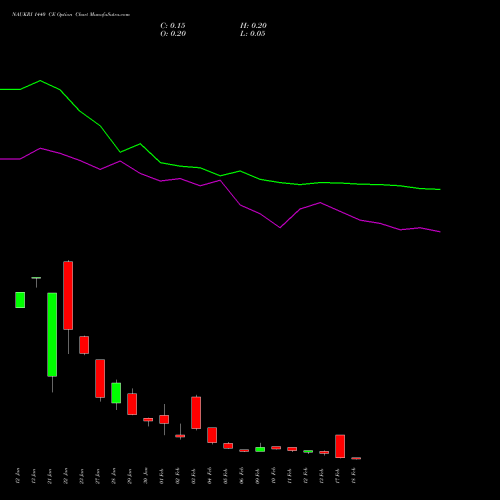Click the 17 Feb date label
500x500 pixels.
pyautogui.click(x=338, y=476)
